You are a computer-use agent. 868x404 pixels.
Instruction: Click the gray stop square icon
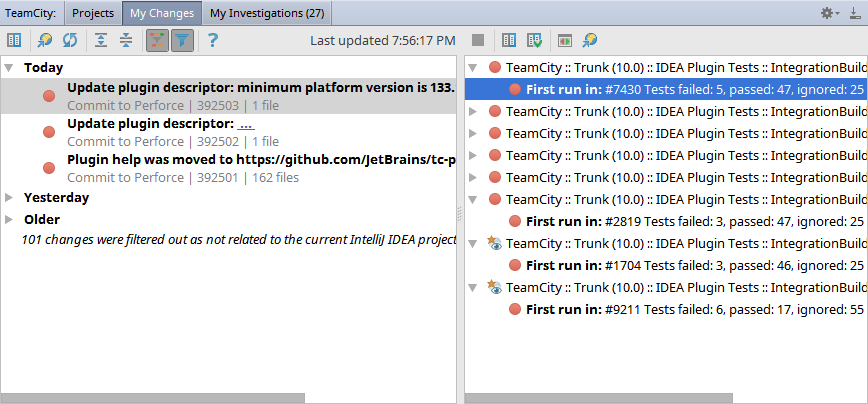click(478, 40)
